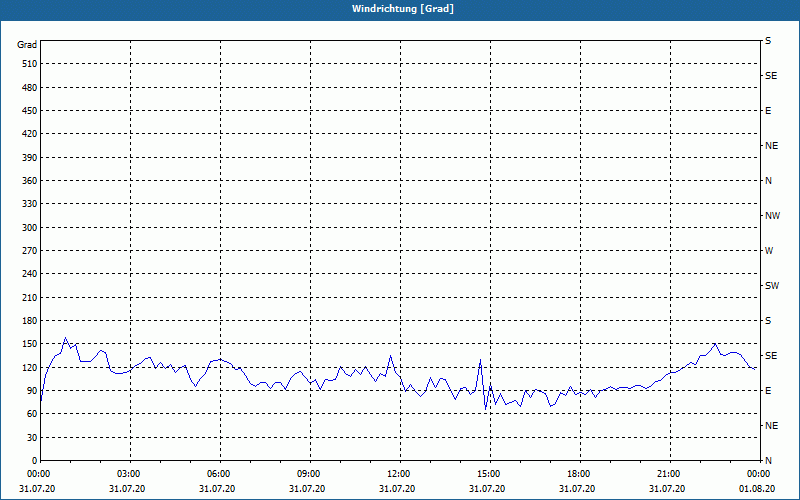
Task: Click the NW compass label
Action: tap(772, 216)
